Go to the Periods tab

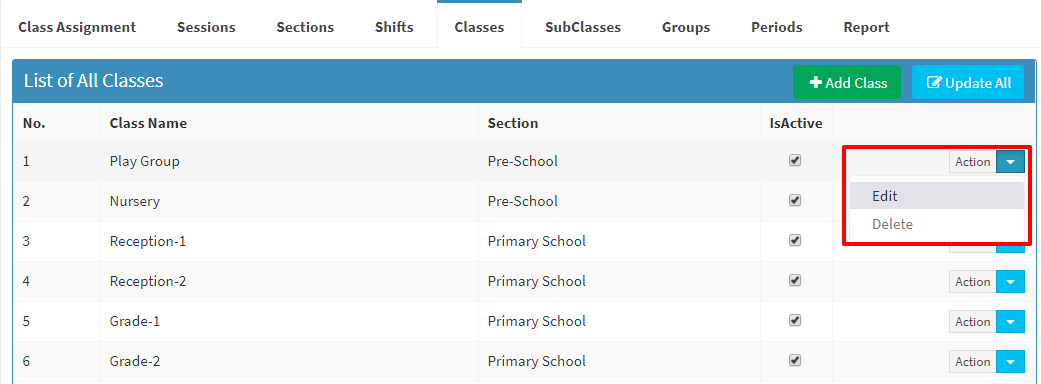click(777, 27)
